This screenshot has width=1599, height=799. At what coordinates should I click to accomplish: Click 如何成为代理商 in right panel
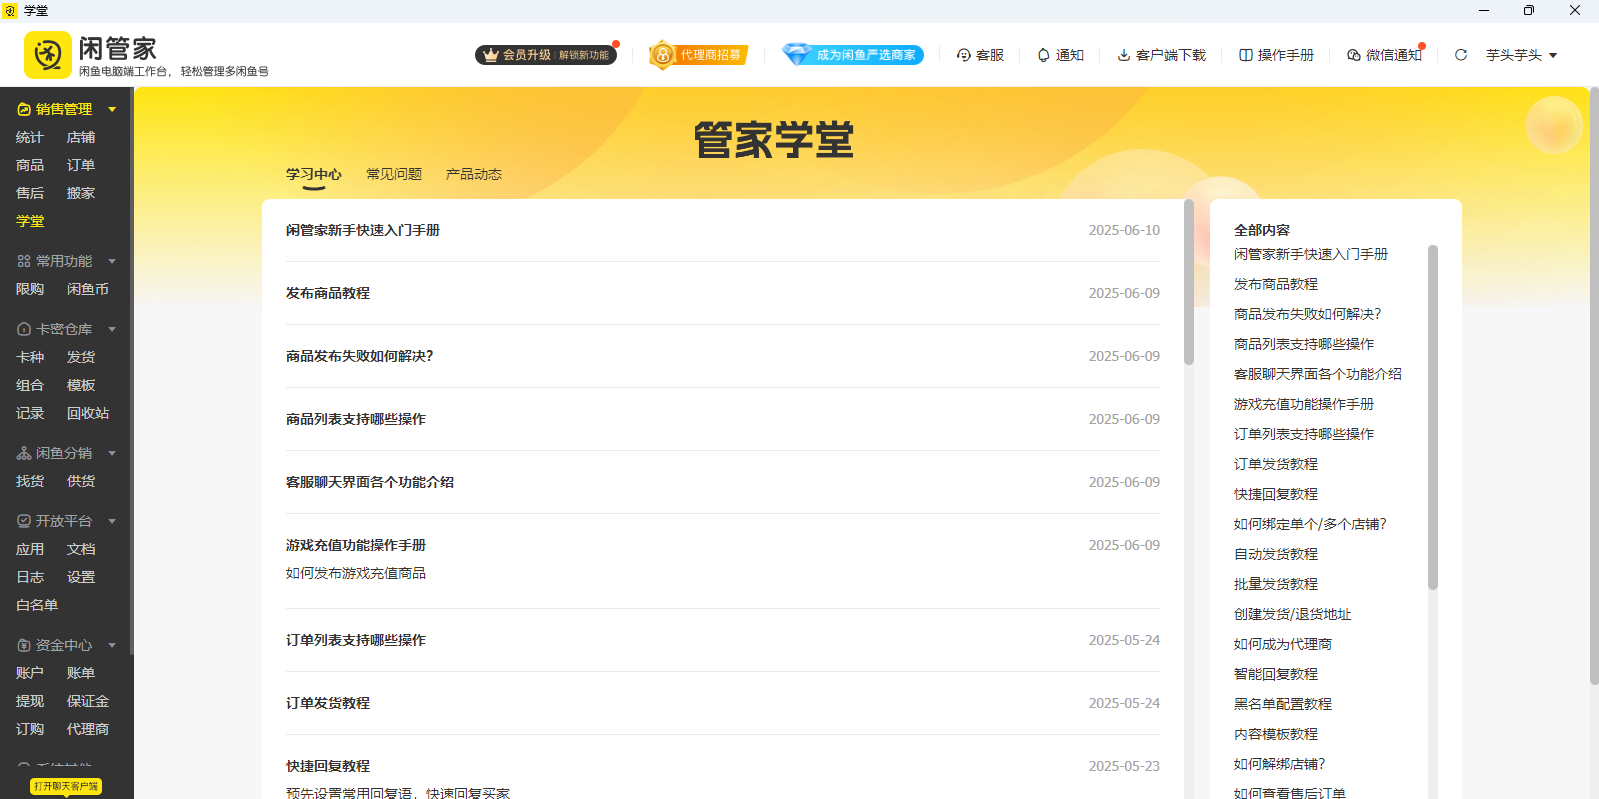[x=1283, y=644]
